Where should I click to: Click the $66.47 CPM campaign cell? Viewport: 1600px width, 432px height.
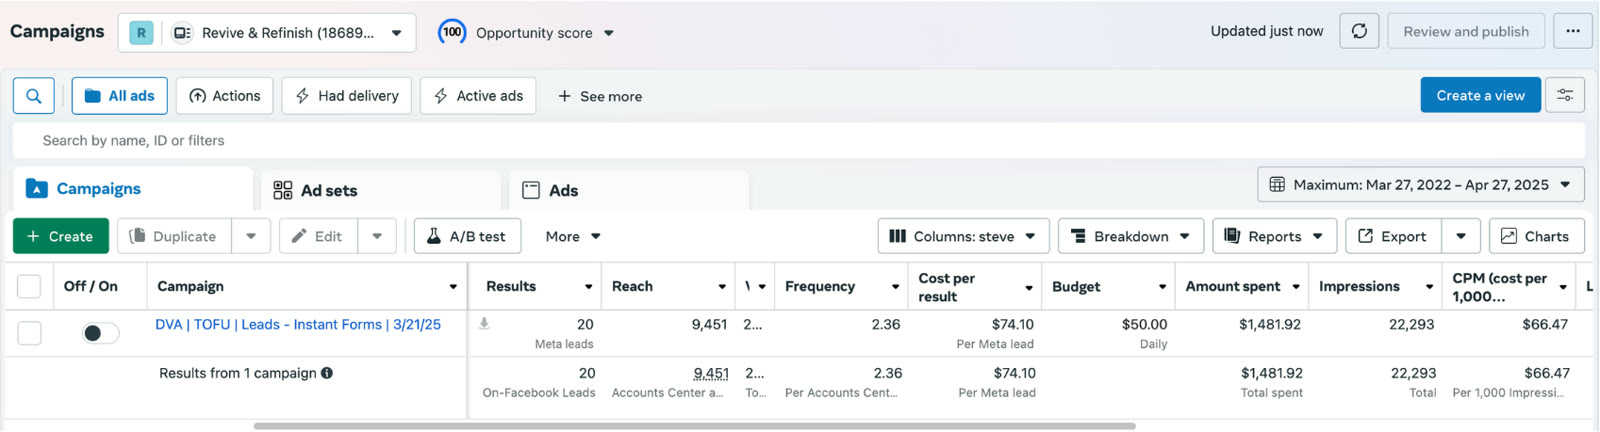(x=1509, y=333)
